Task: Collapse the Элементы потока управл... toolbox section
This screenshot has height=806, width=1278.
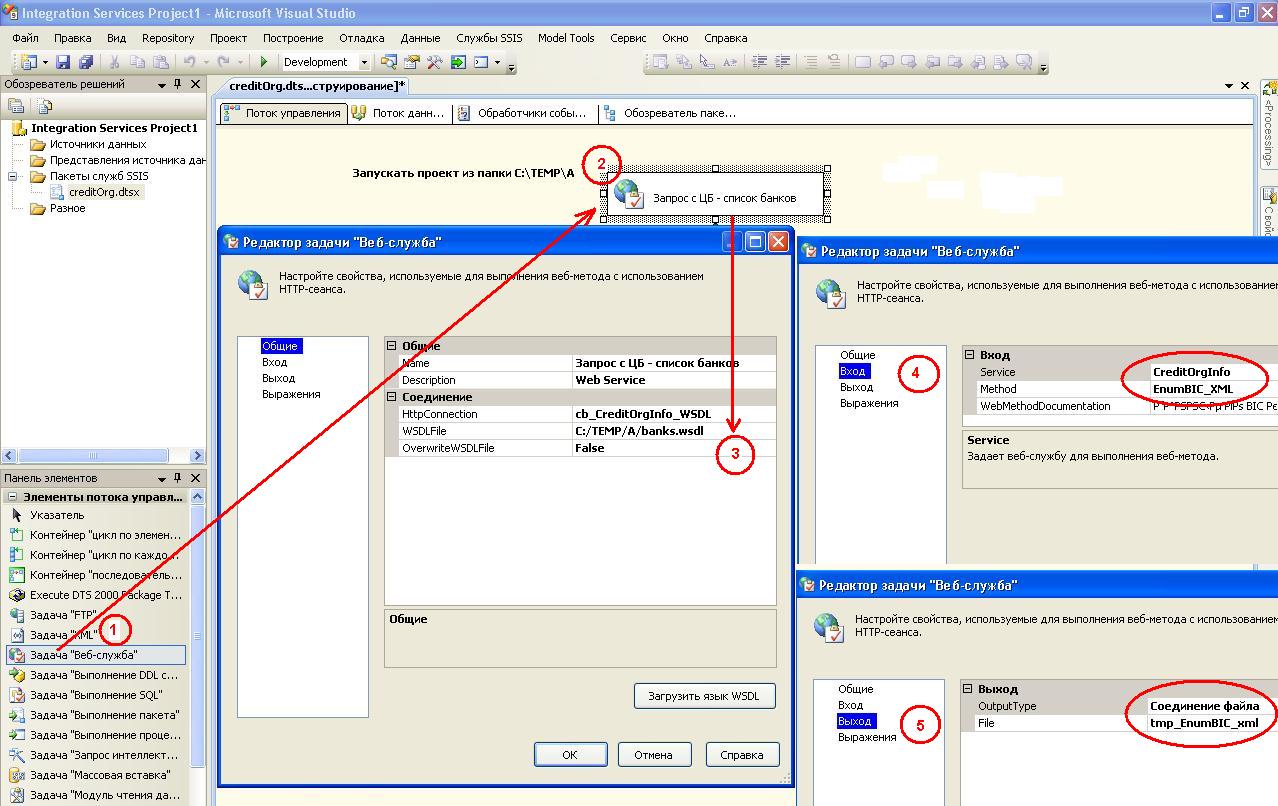Action: tap(12, 497)
